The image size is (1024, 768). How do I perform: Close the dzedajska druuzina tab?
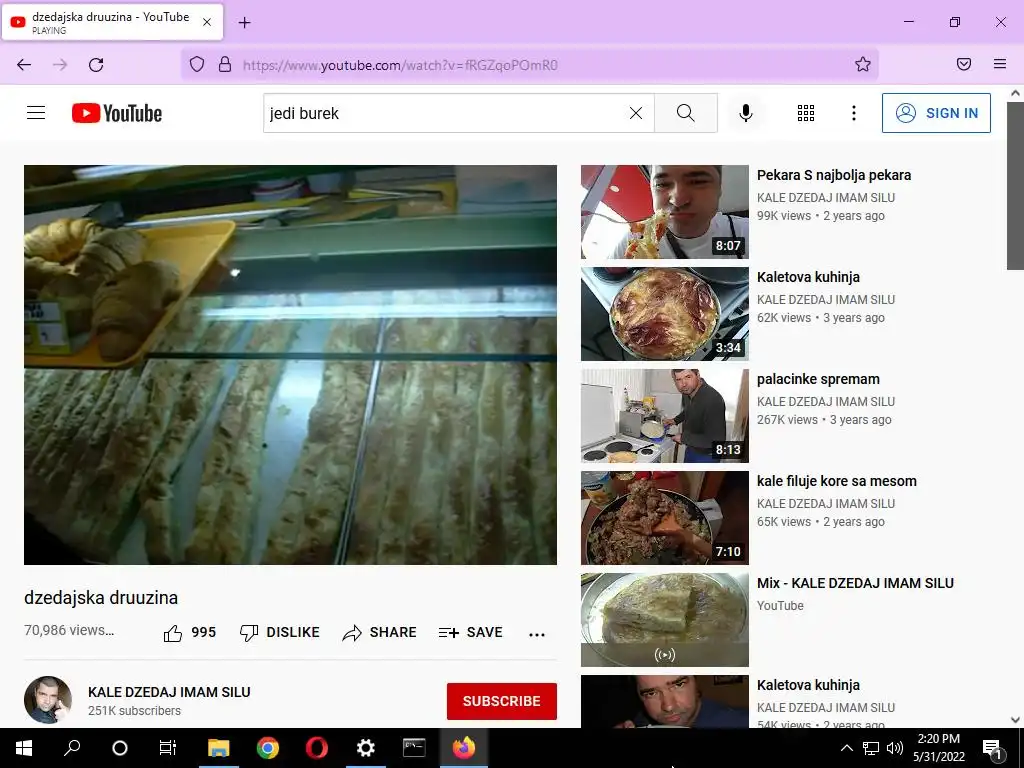coord(206,22)
